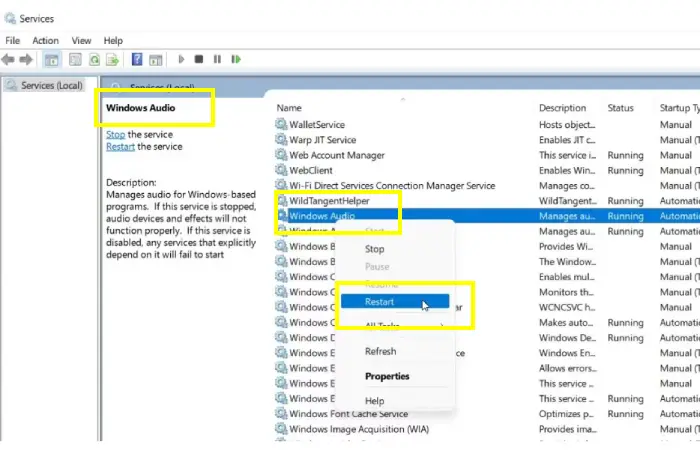Image resolution: width=700 pixels, height=450 pixels.
Task: Select the WalletService row
Action: (x=487, y=125)
